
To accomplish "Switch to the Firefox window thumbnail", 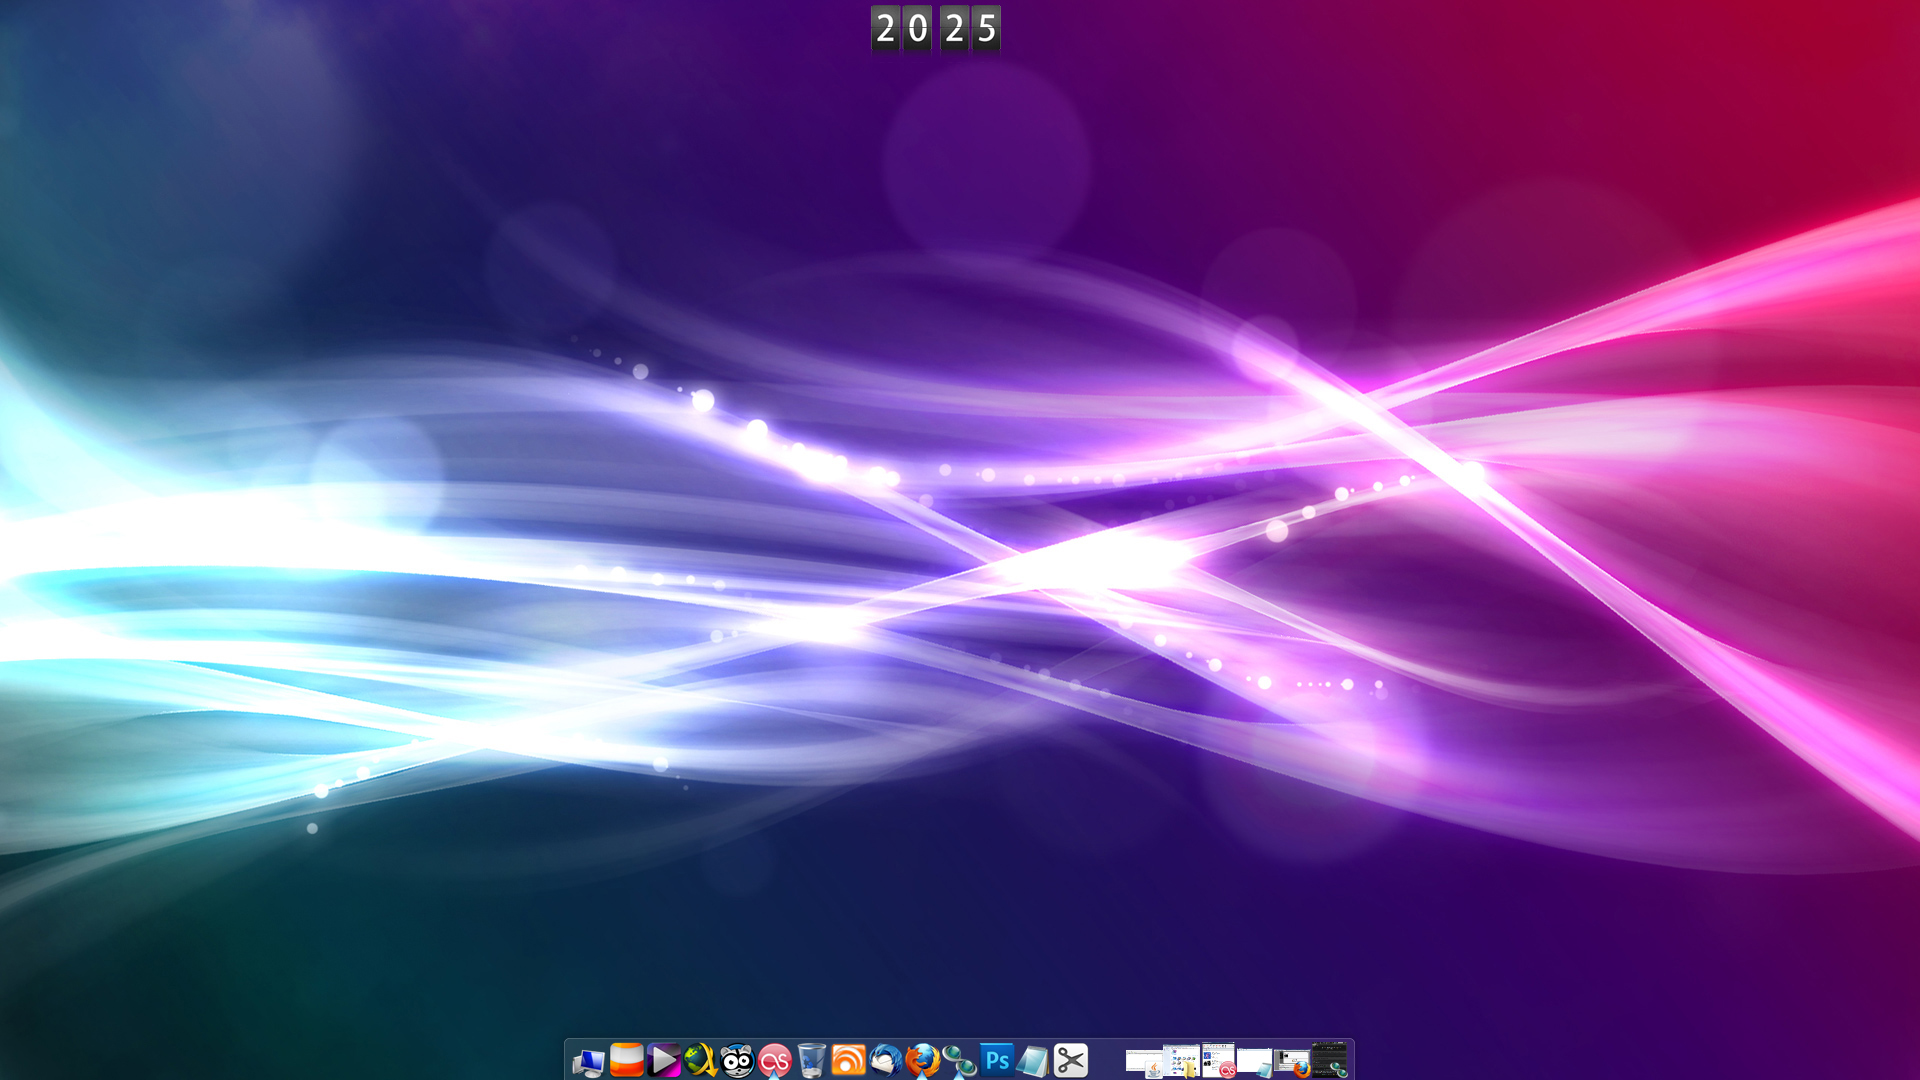I will pyautogui.click(x=1292, y=1062).
